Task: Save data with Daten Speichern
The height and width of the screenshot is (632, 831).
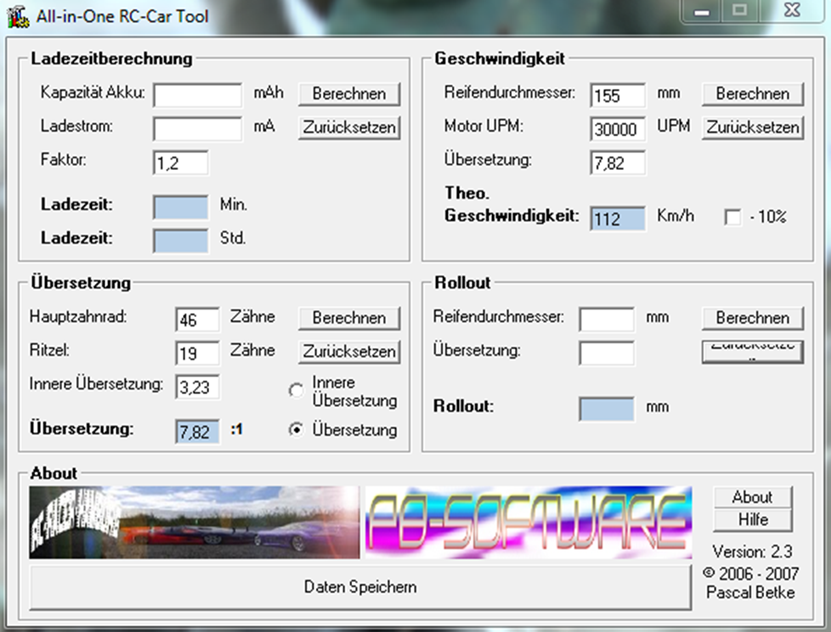Action: coord(360,587)
